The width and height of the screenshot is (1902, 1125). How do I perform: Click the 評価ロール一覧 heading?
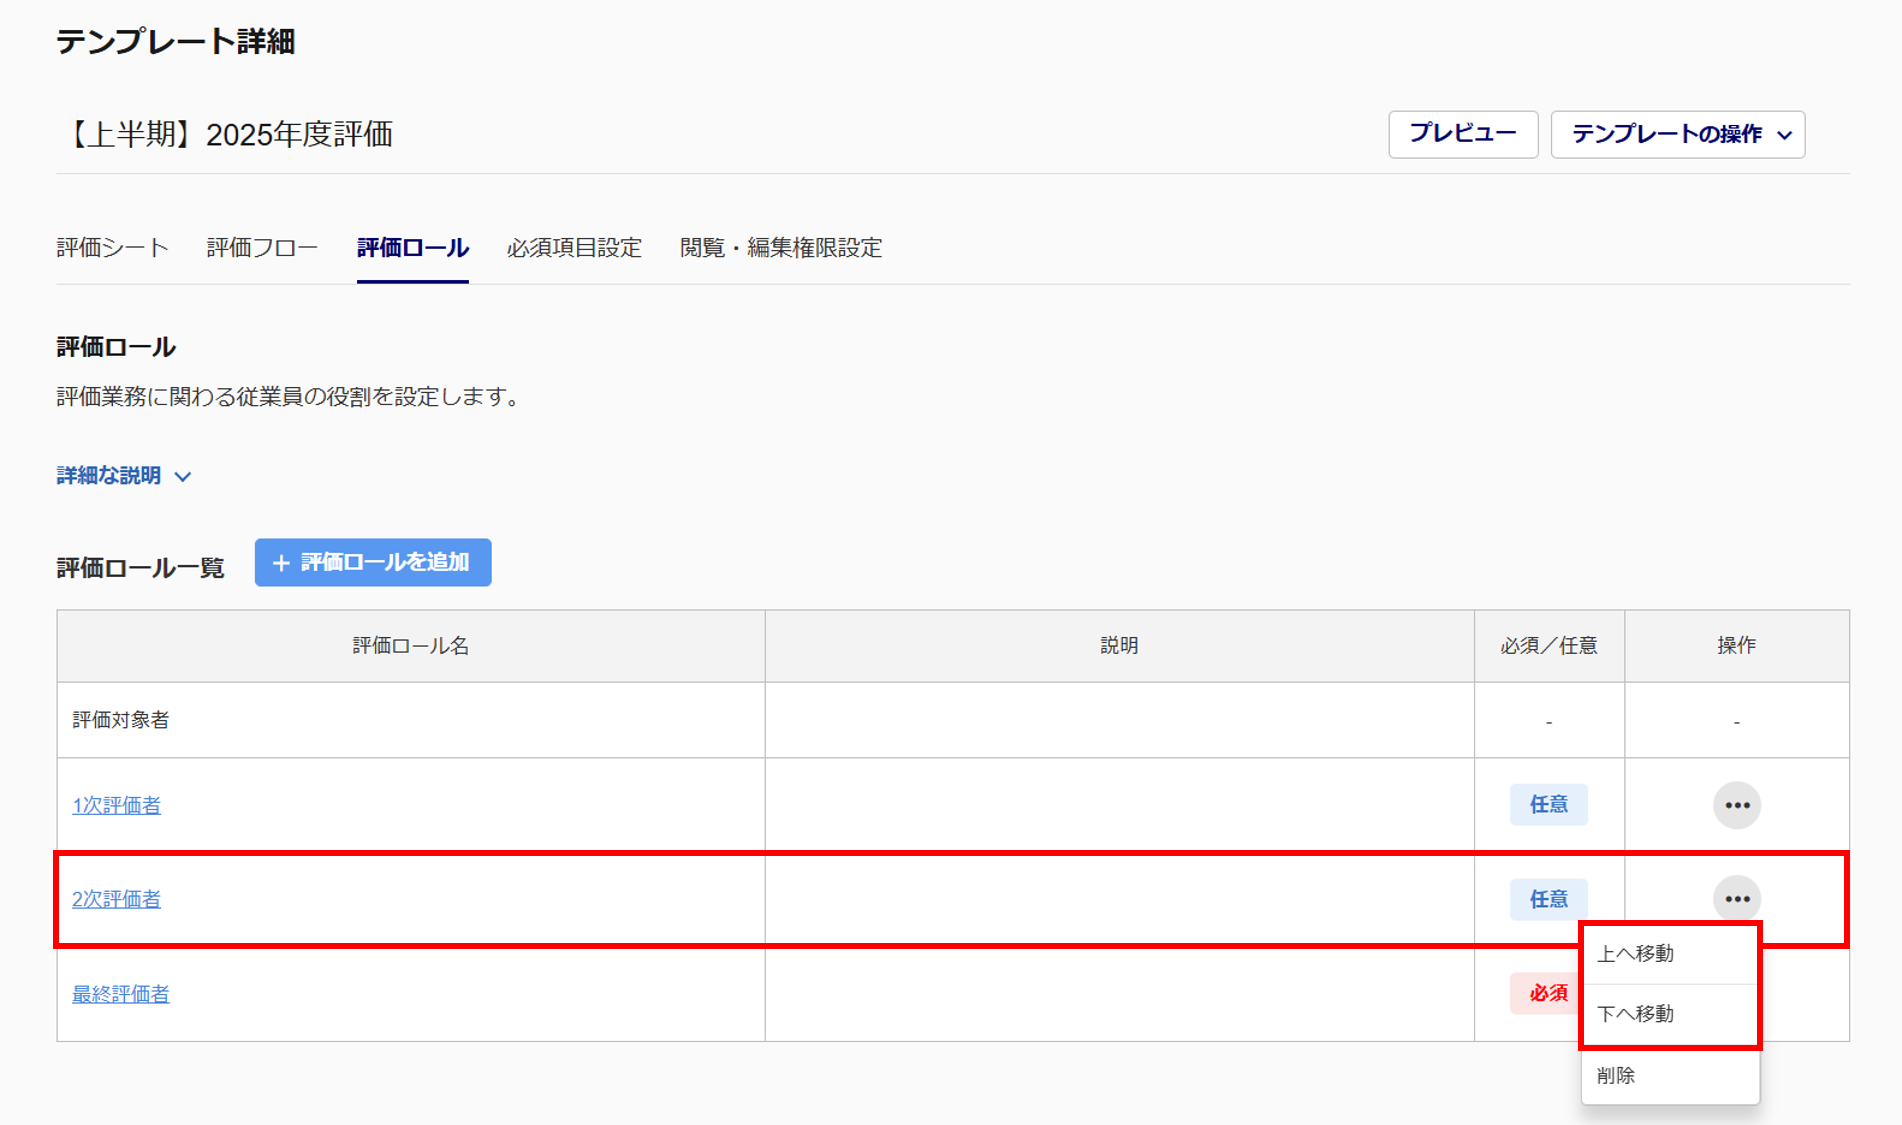tap(140, 568)
